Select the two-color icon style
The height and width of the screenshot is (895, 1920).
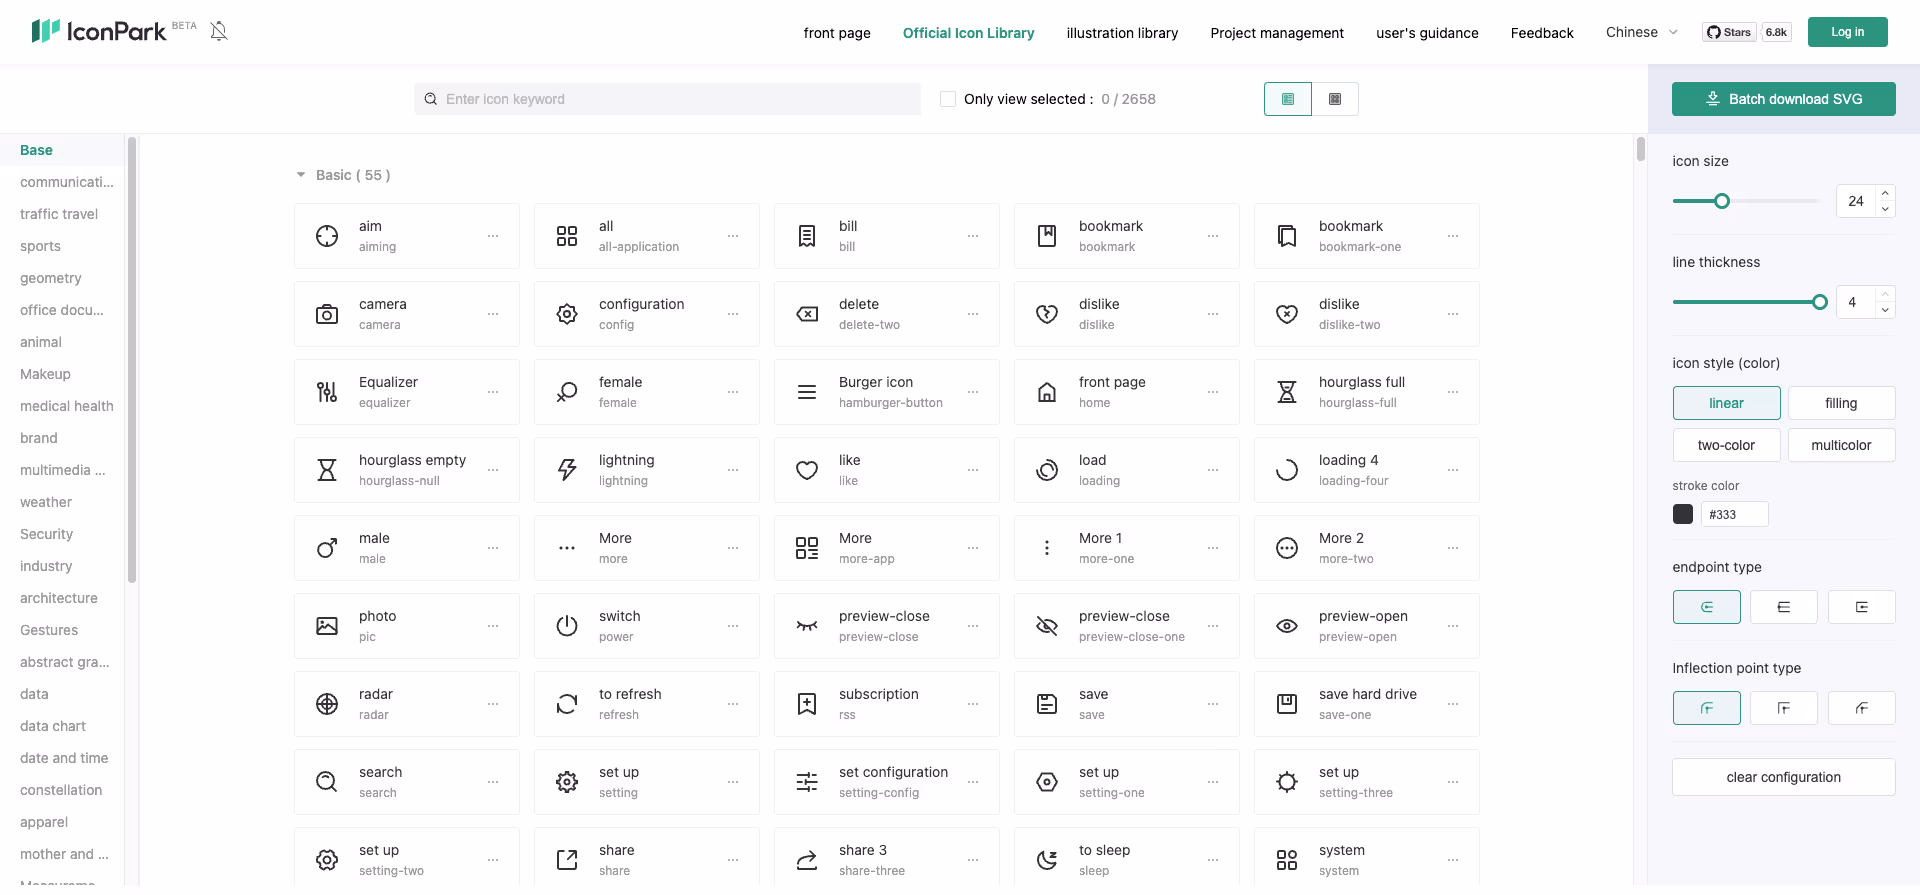tap(1726, 445)
